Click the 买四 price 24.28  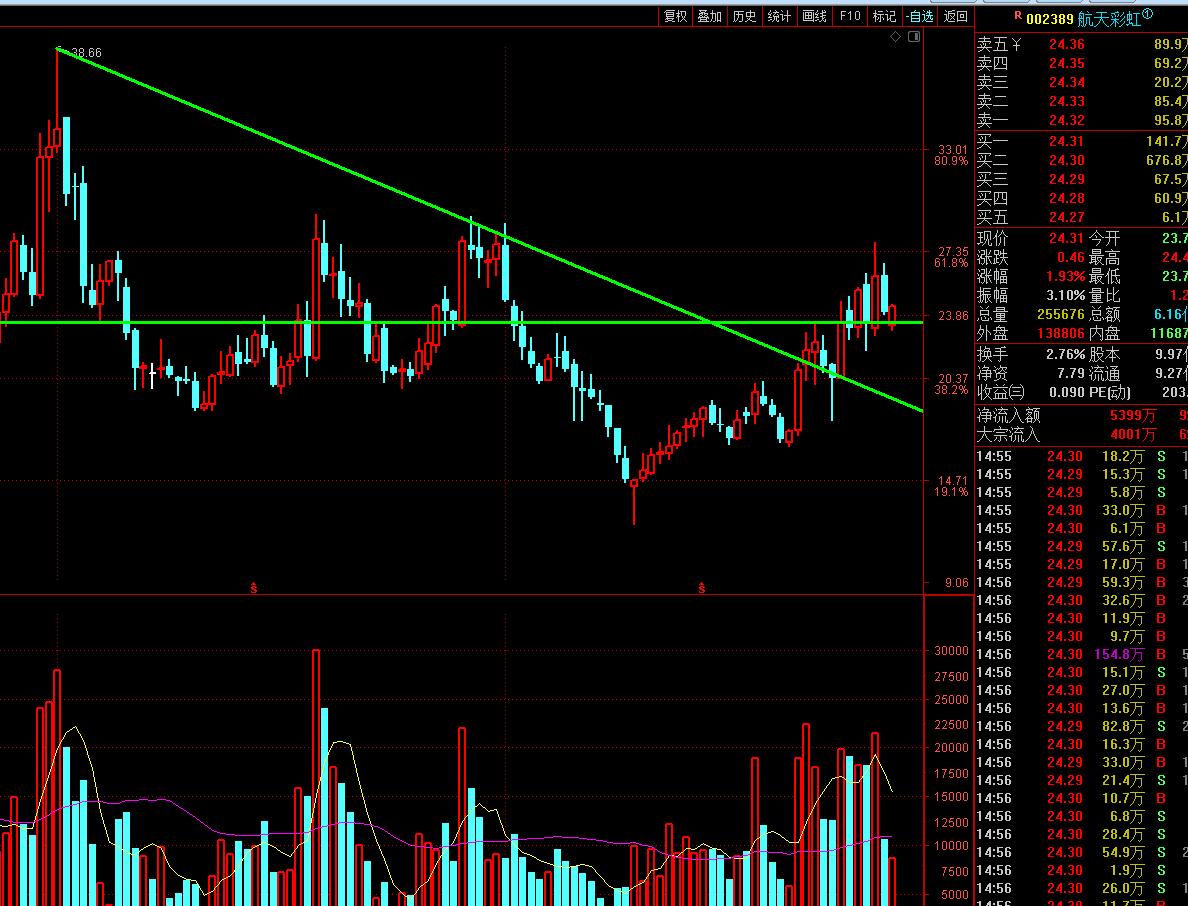[1066, 198]
